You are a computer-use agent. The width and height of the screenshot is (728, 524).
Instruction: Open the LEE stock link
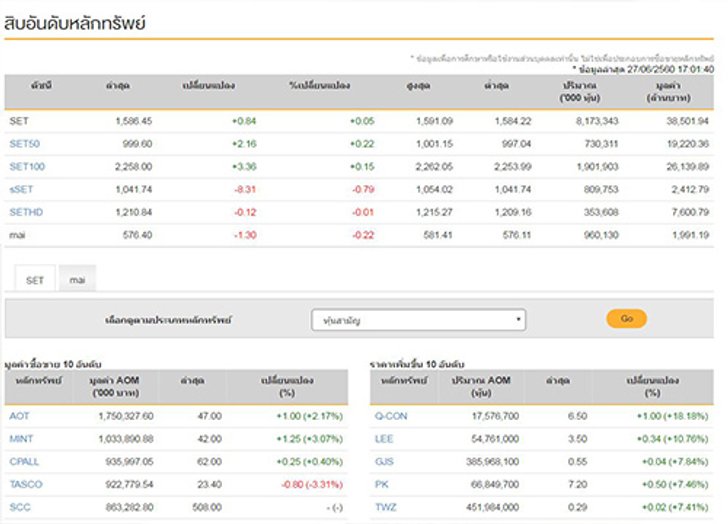click(x=384, y=439)
